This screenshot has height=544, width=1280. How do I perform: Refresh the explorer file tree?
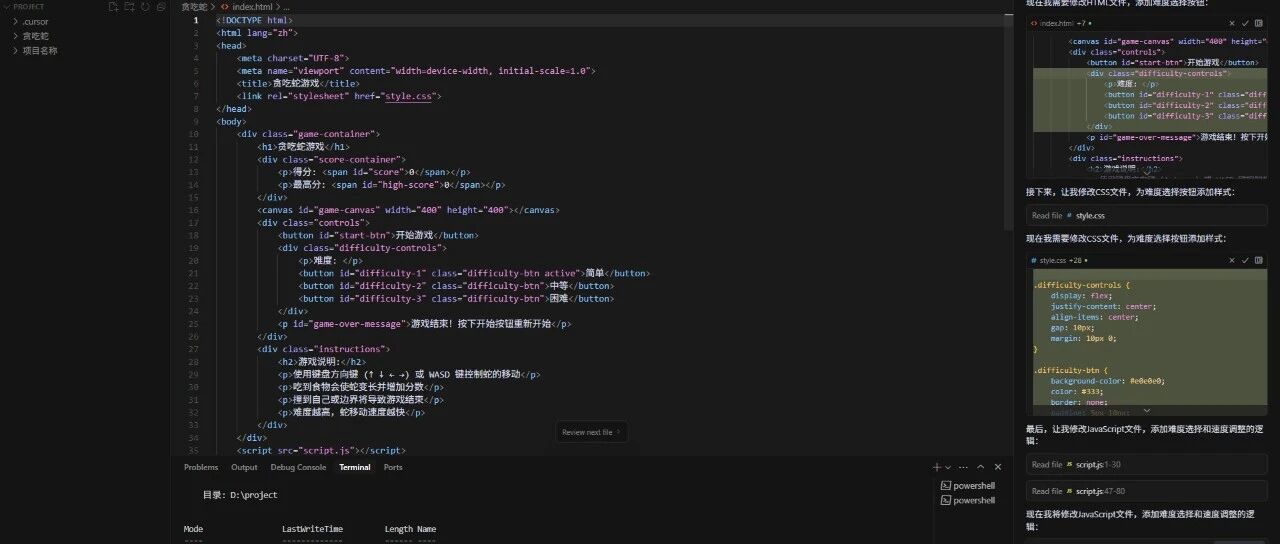point(145,7)
